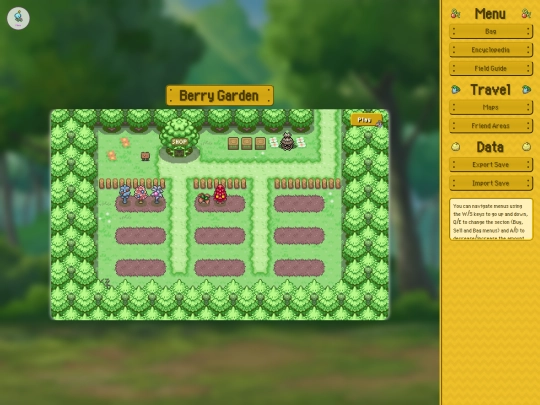Screen dimensions: 540x405
Task: Click the red berry icon left of Menu
Action: [x=456, y=13]
